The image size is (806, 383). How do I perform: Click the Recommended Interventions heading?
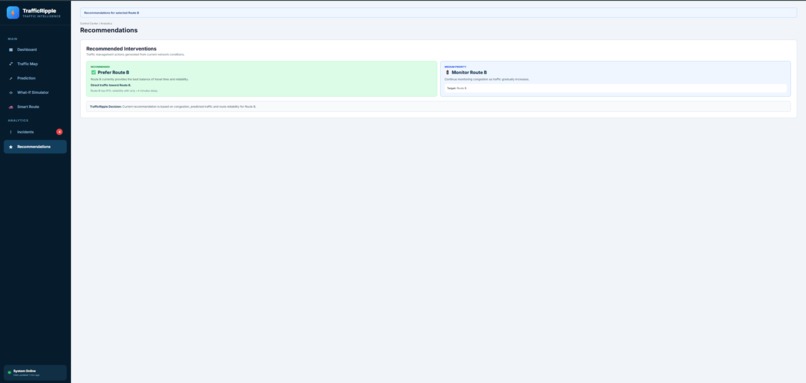pyautogui.click(x=121, y=49)
